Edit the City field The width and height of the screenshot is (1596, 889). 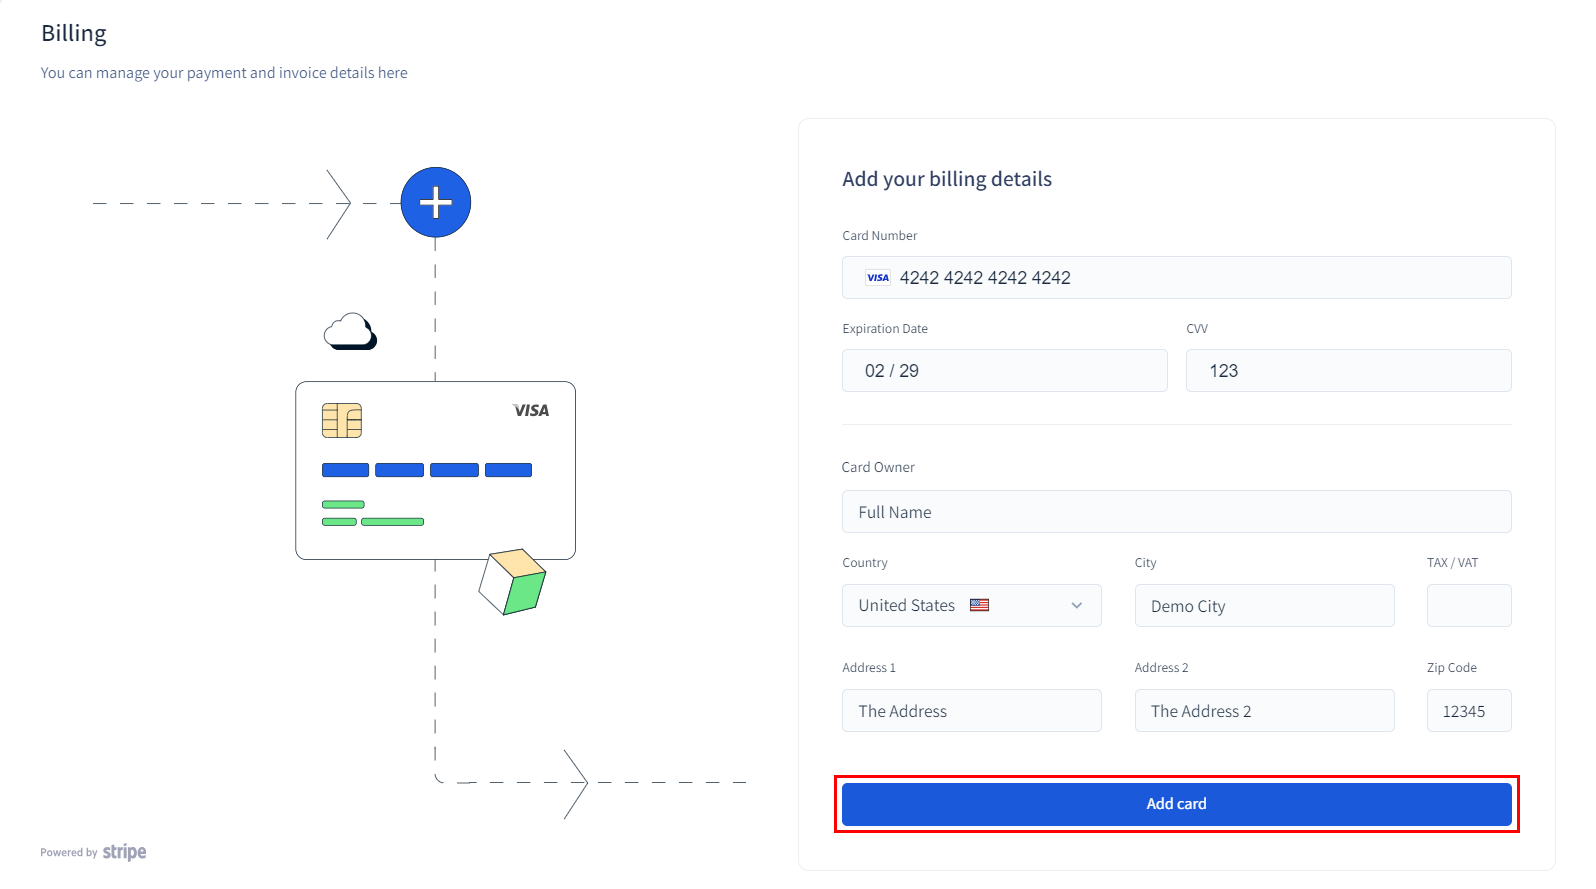pyautogui.click(x=1264, y=606)
